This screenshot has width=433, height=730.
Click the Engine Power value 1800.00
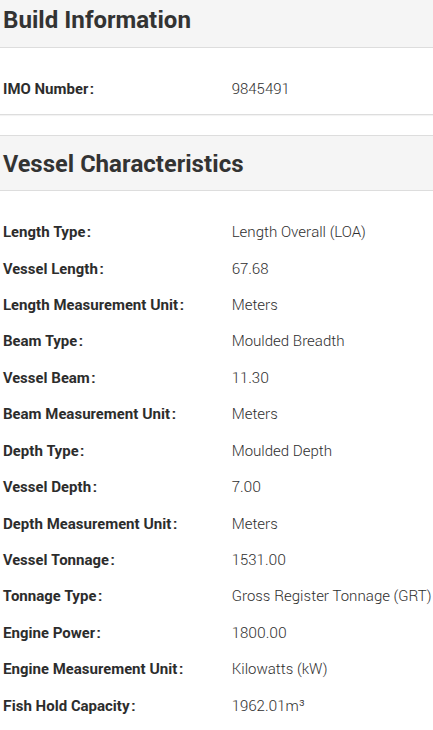[259, 633]
